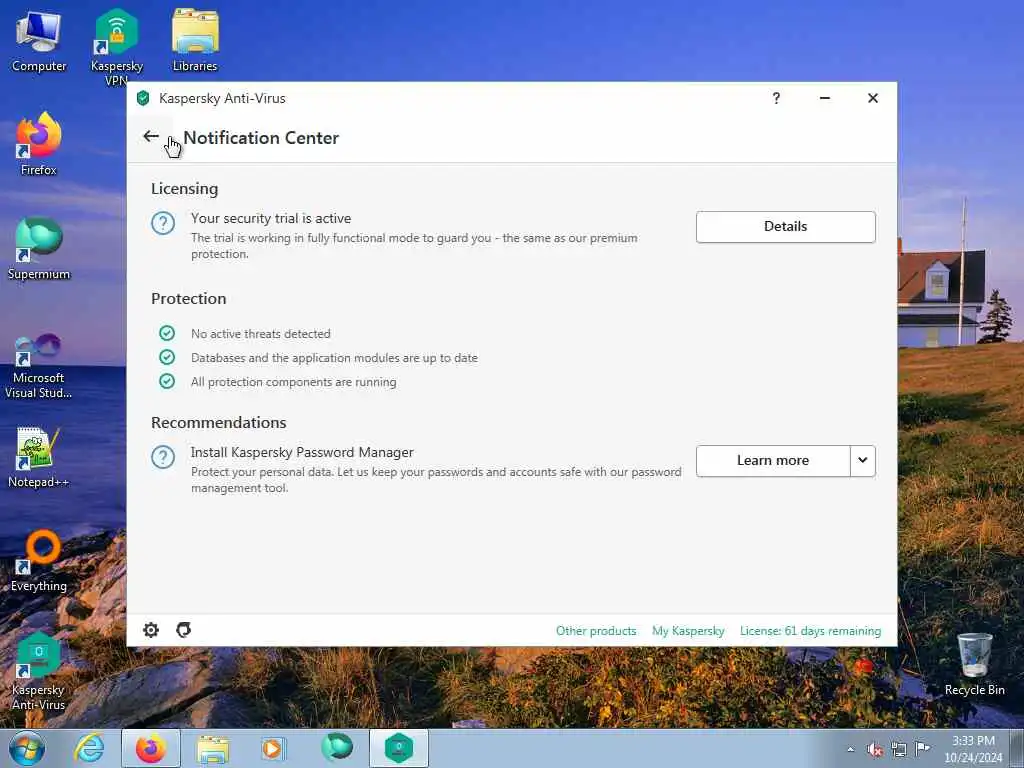This screenshot has height=768, width=1024.
Task: Click the Learn more button
Action: pos(773,460)
